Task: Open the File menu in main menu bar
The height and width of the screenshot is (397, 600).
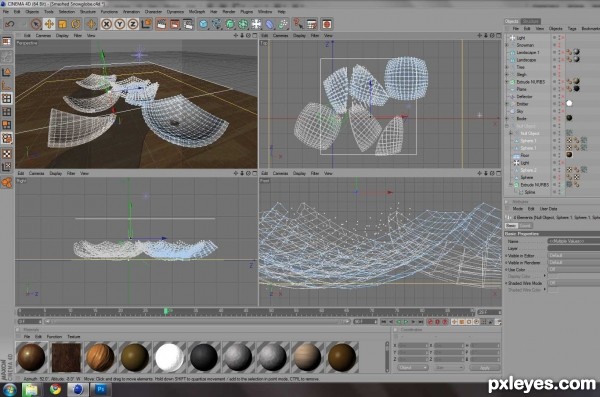Action: coord(6,12)
